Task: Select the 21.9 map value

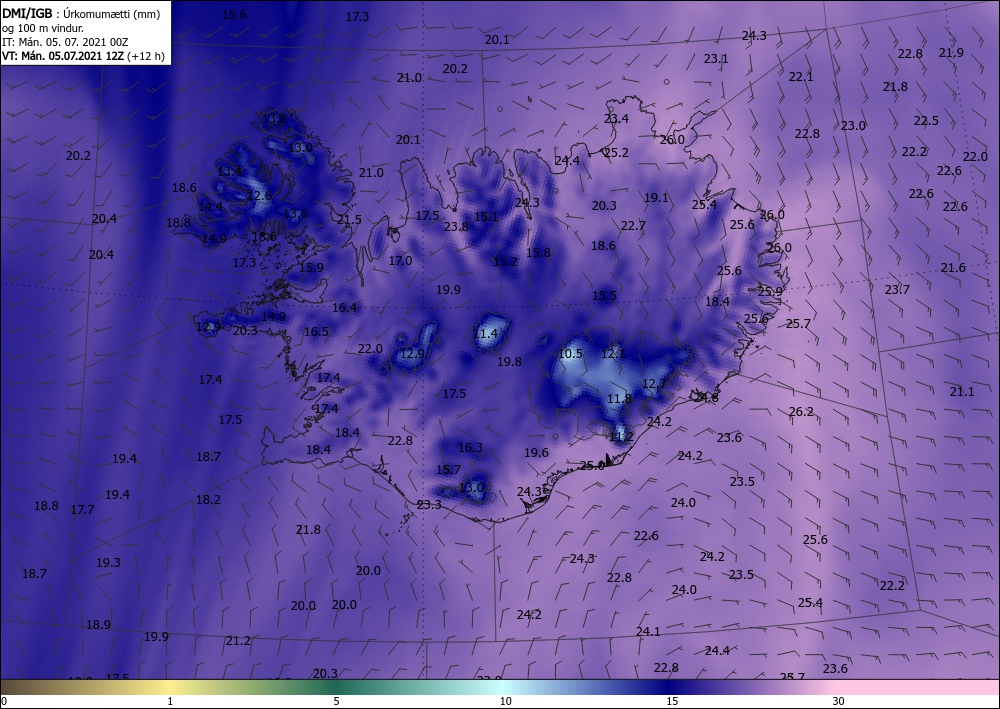Action: (x=951, y=53)
